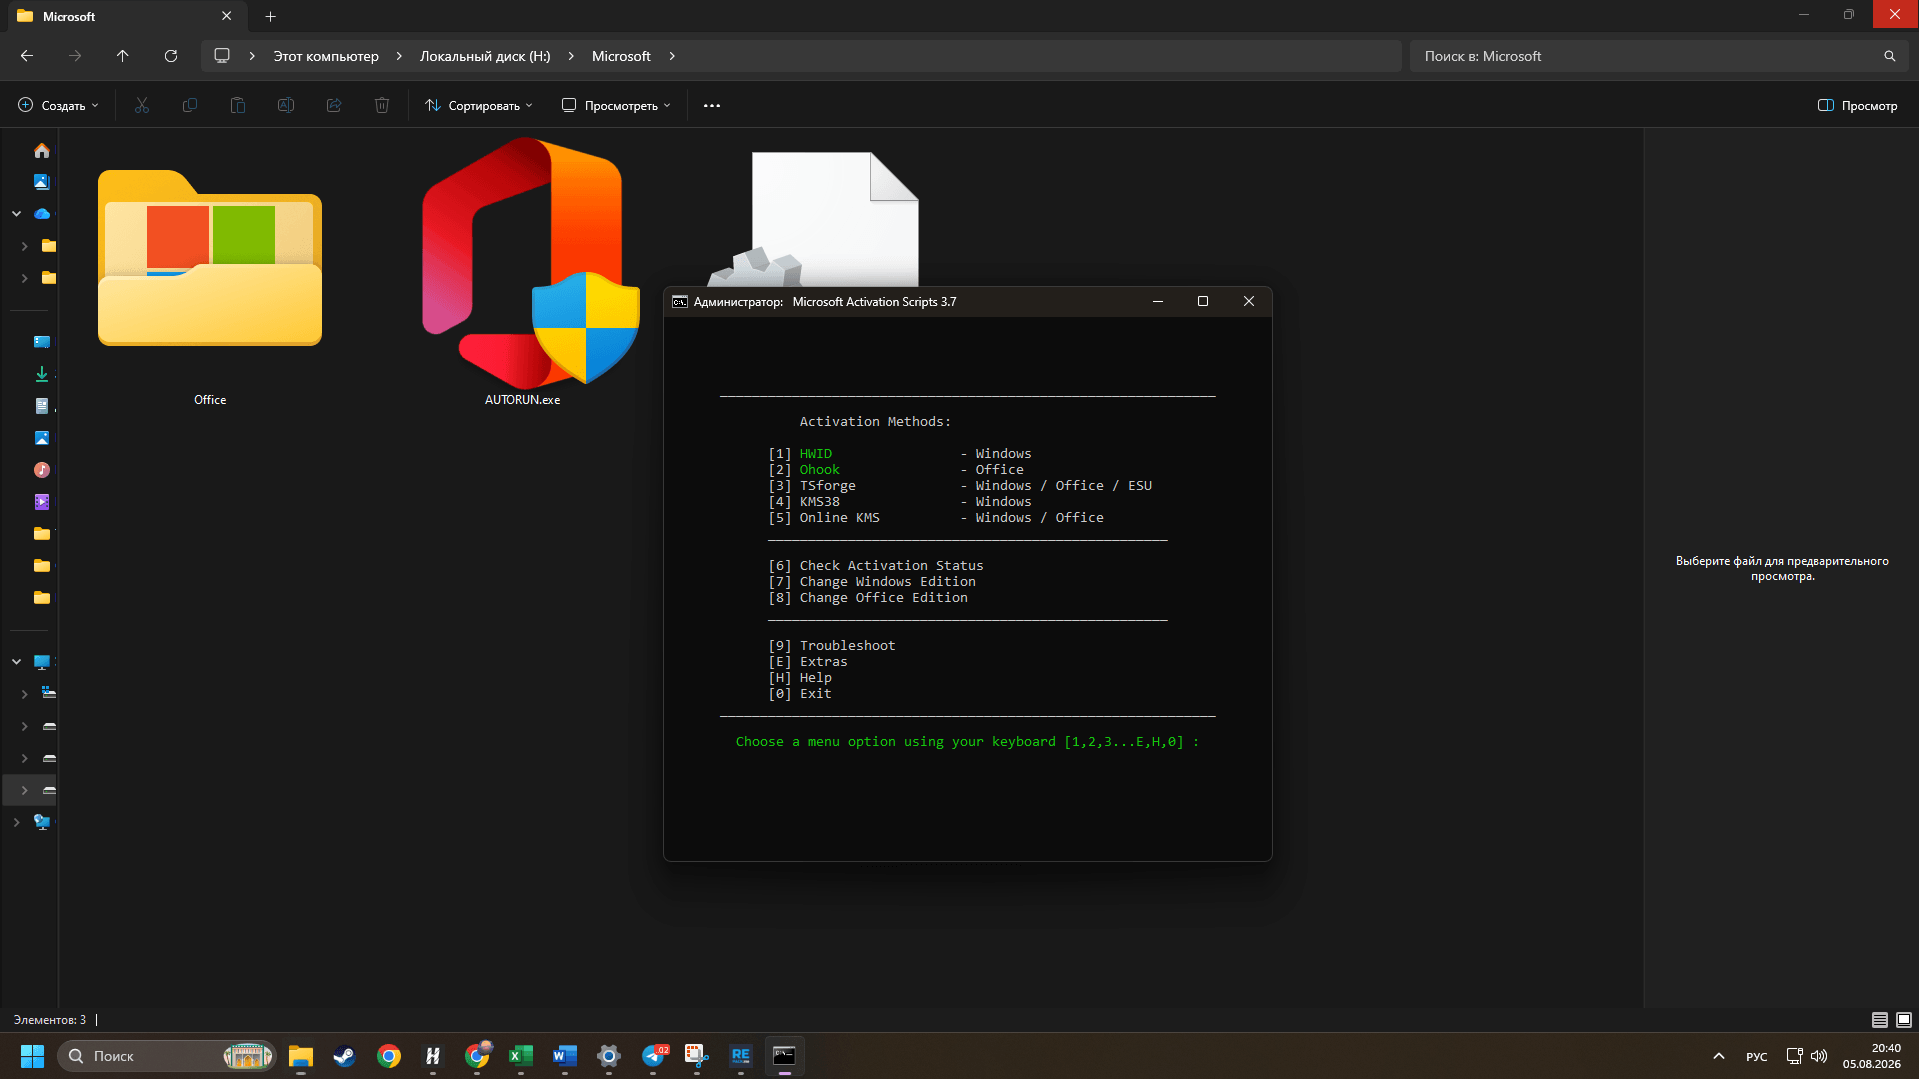Click the Windows Start button
The image size is (1919, 1079).
[x=32, y=1056]
